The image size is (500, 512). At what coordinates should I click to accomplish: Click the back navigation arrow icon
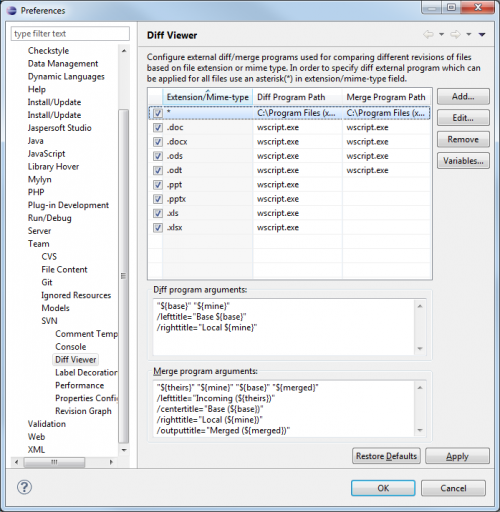[x=428, y=34]
